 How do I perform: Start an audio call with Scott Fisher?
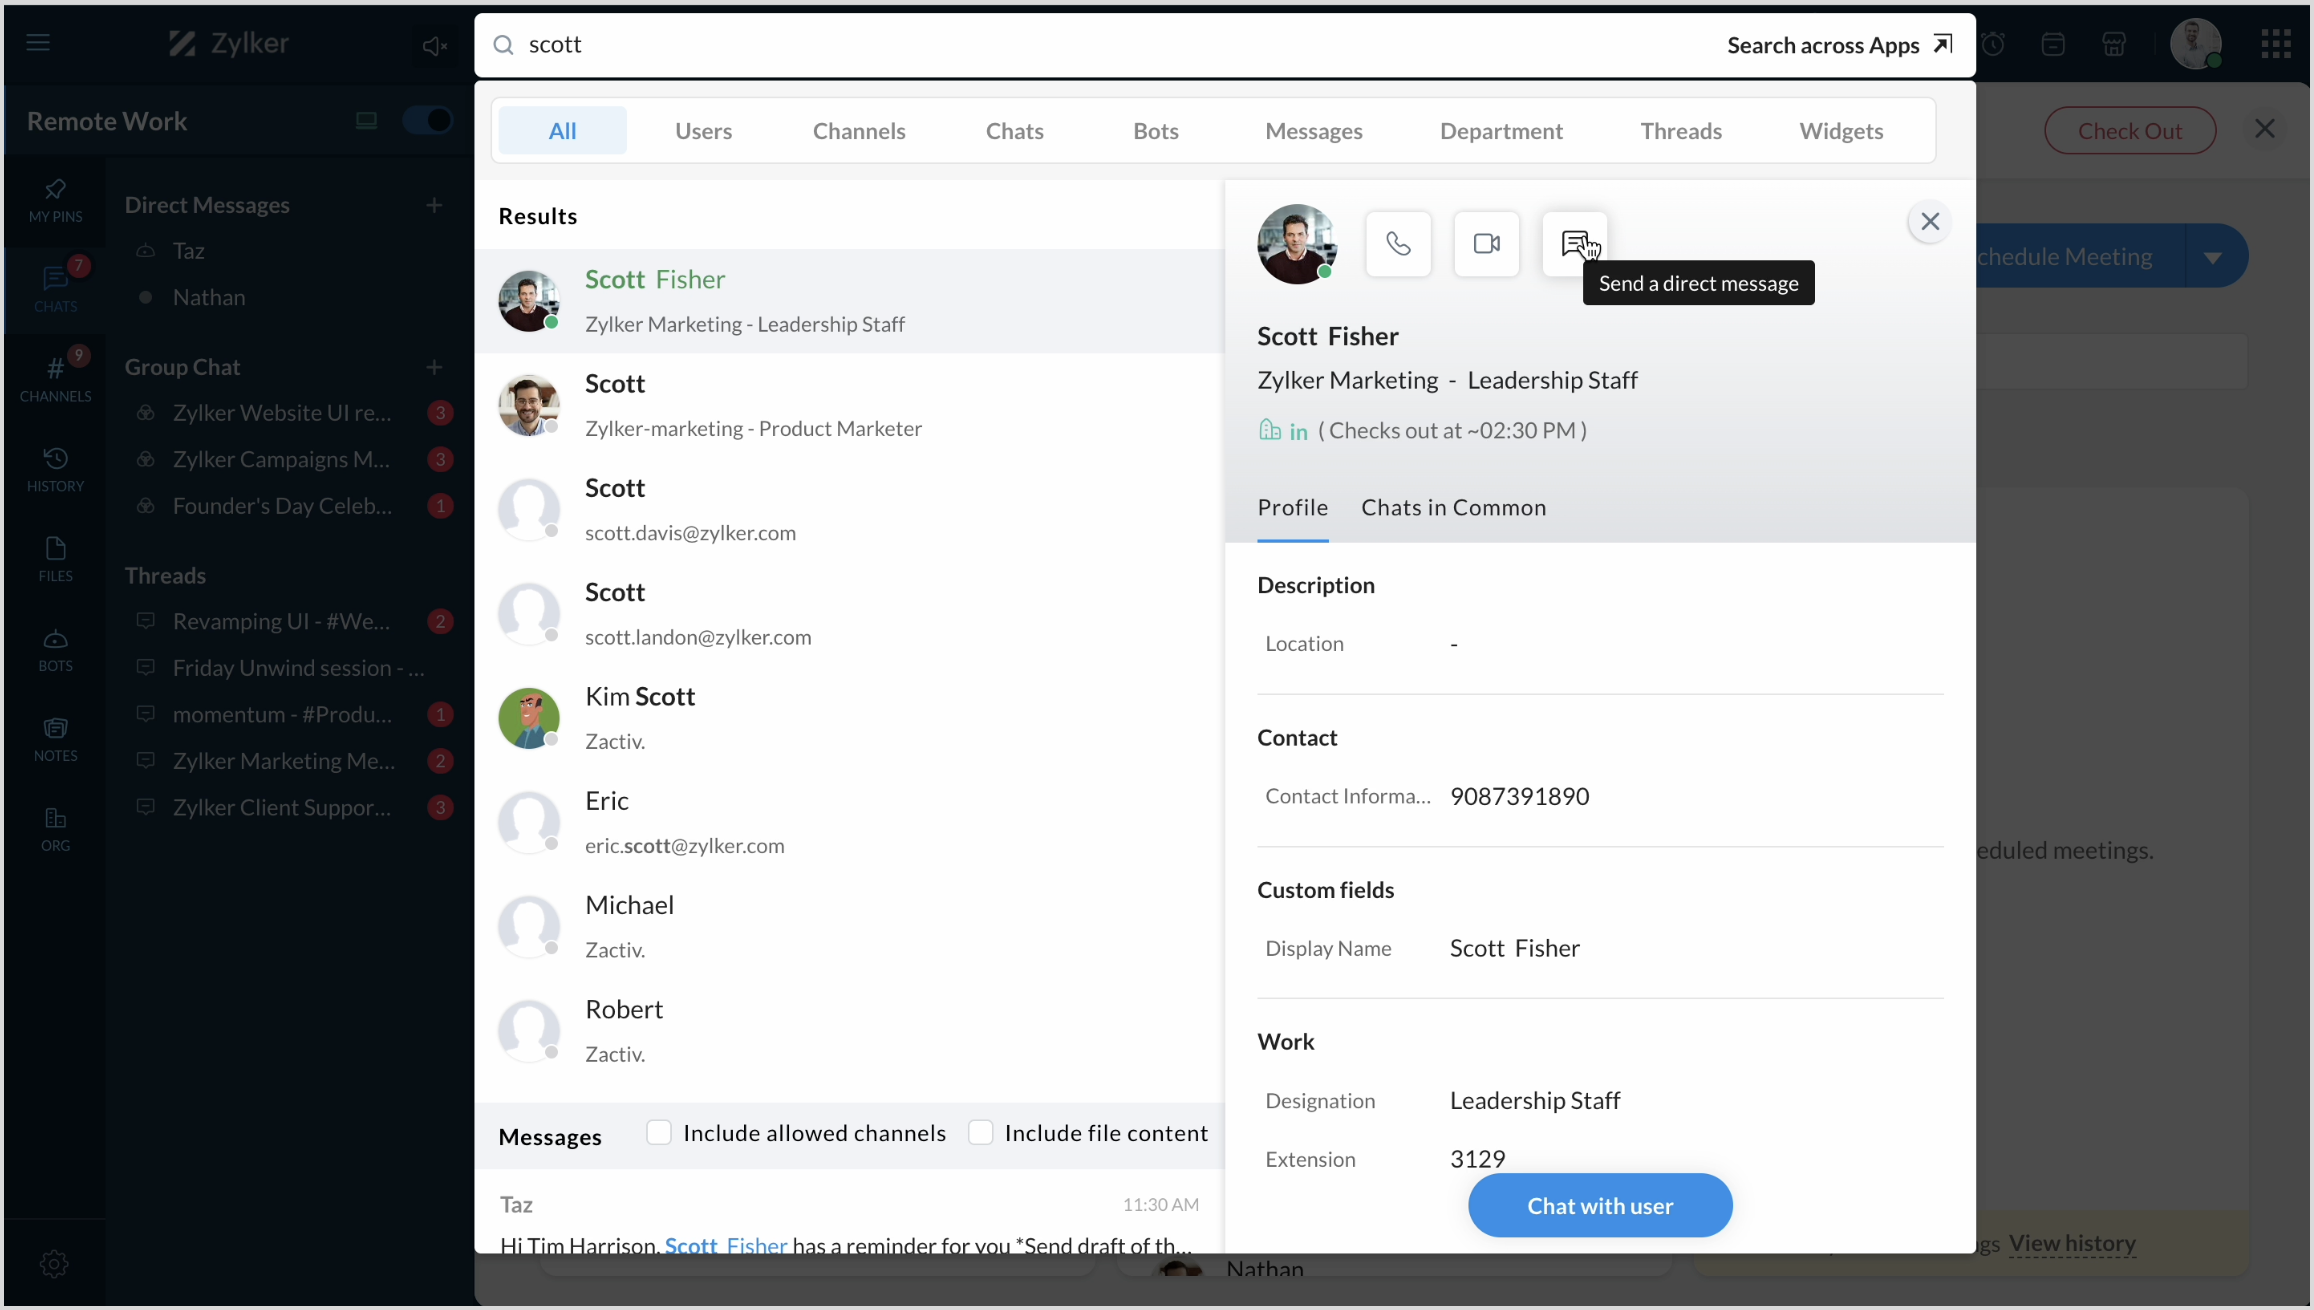(x=1398, y=244)
